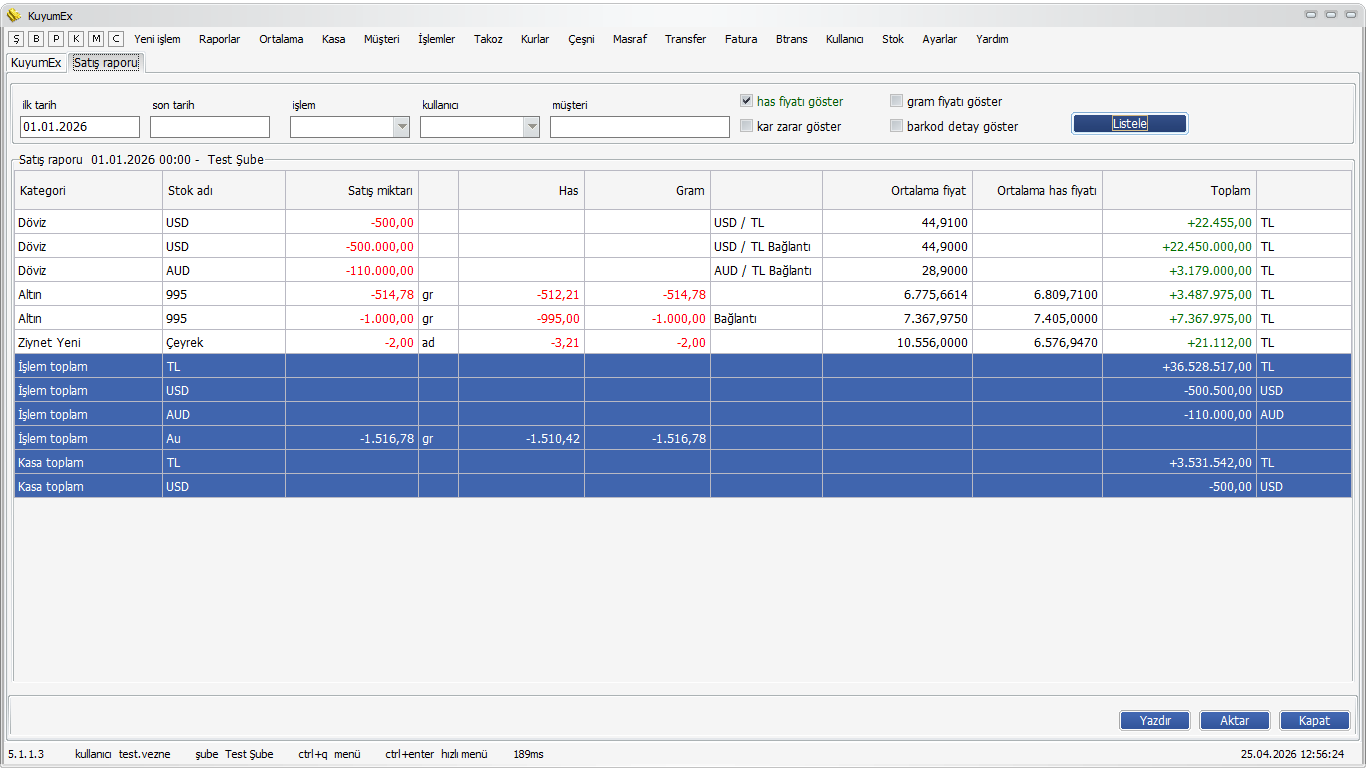Turn on 'barkod detay göster' checkbox
1366x768 pixels.
pos(896,126)
